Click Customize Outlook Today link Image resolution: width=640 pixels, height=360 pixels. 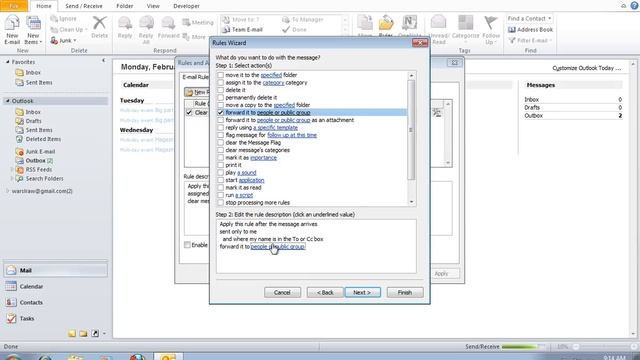pos(587,68)
